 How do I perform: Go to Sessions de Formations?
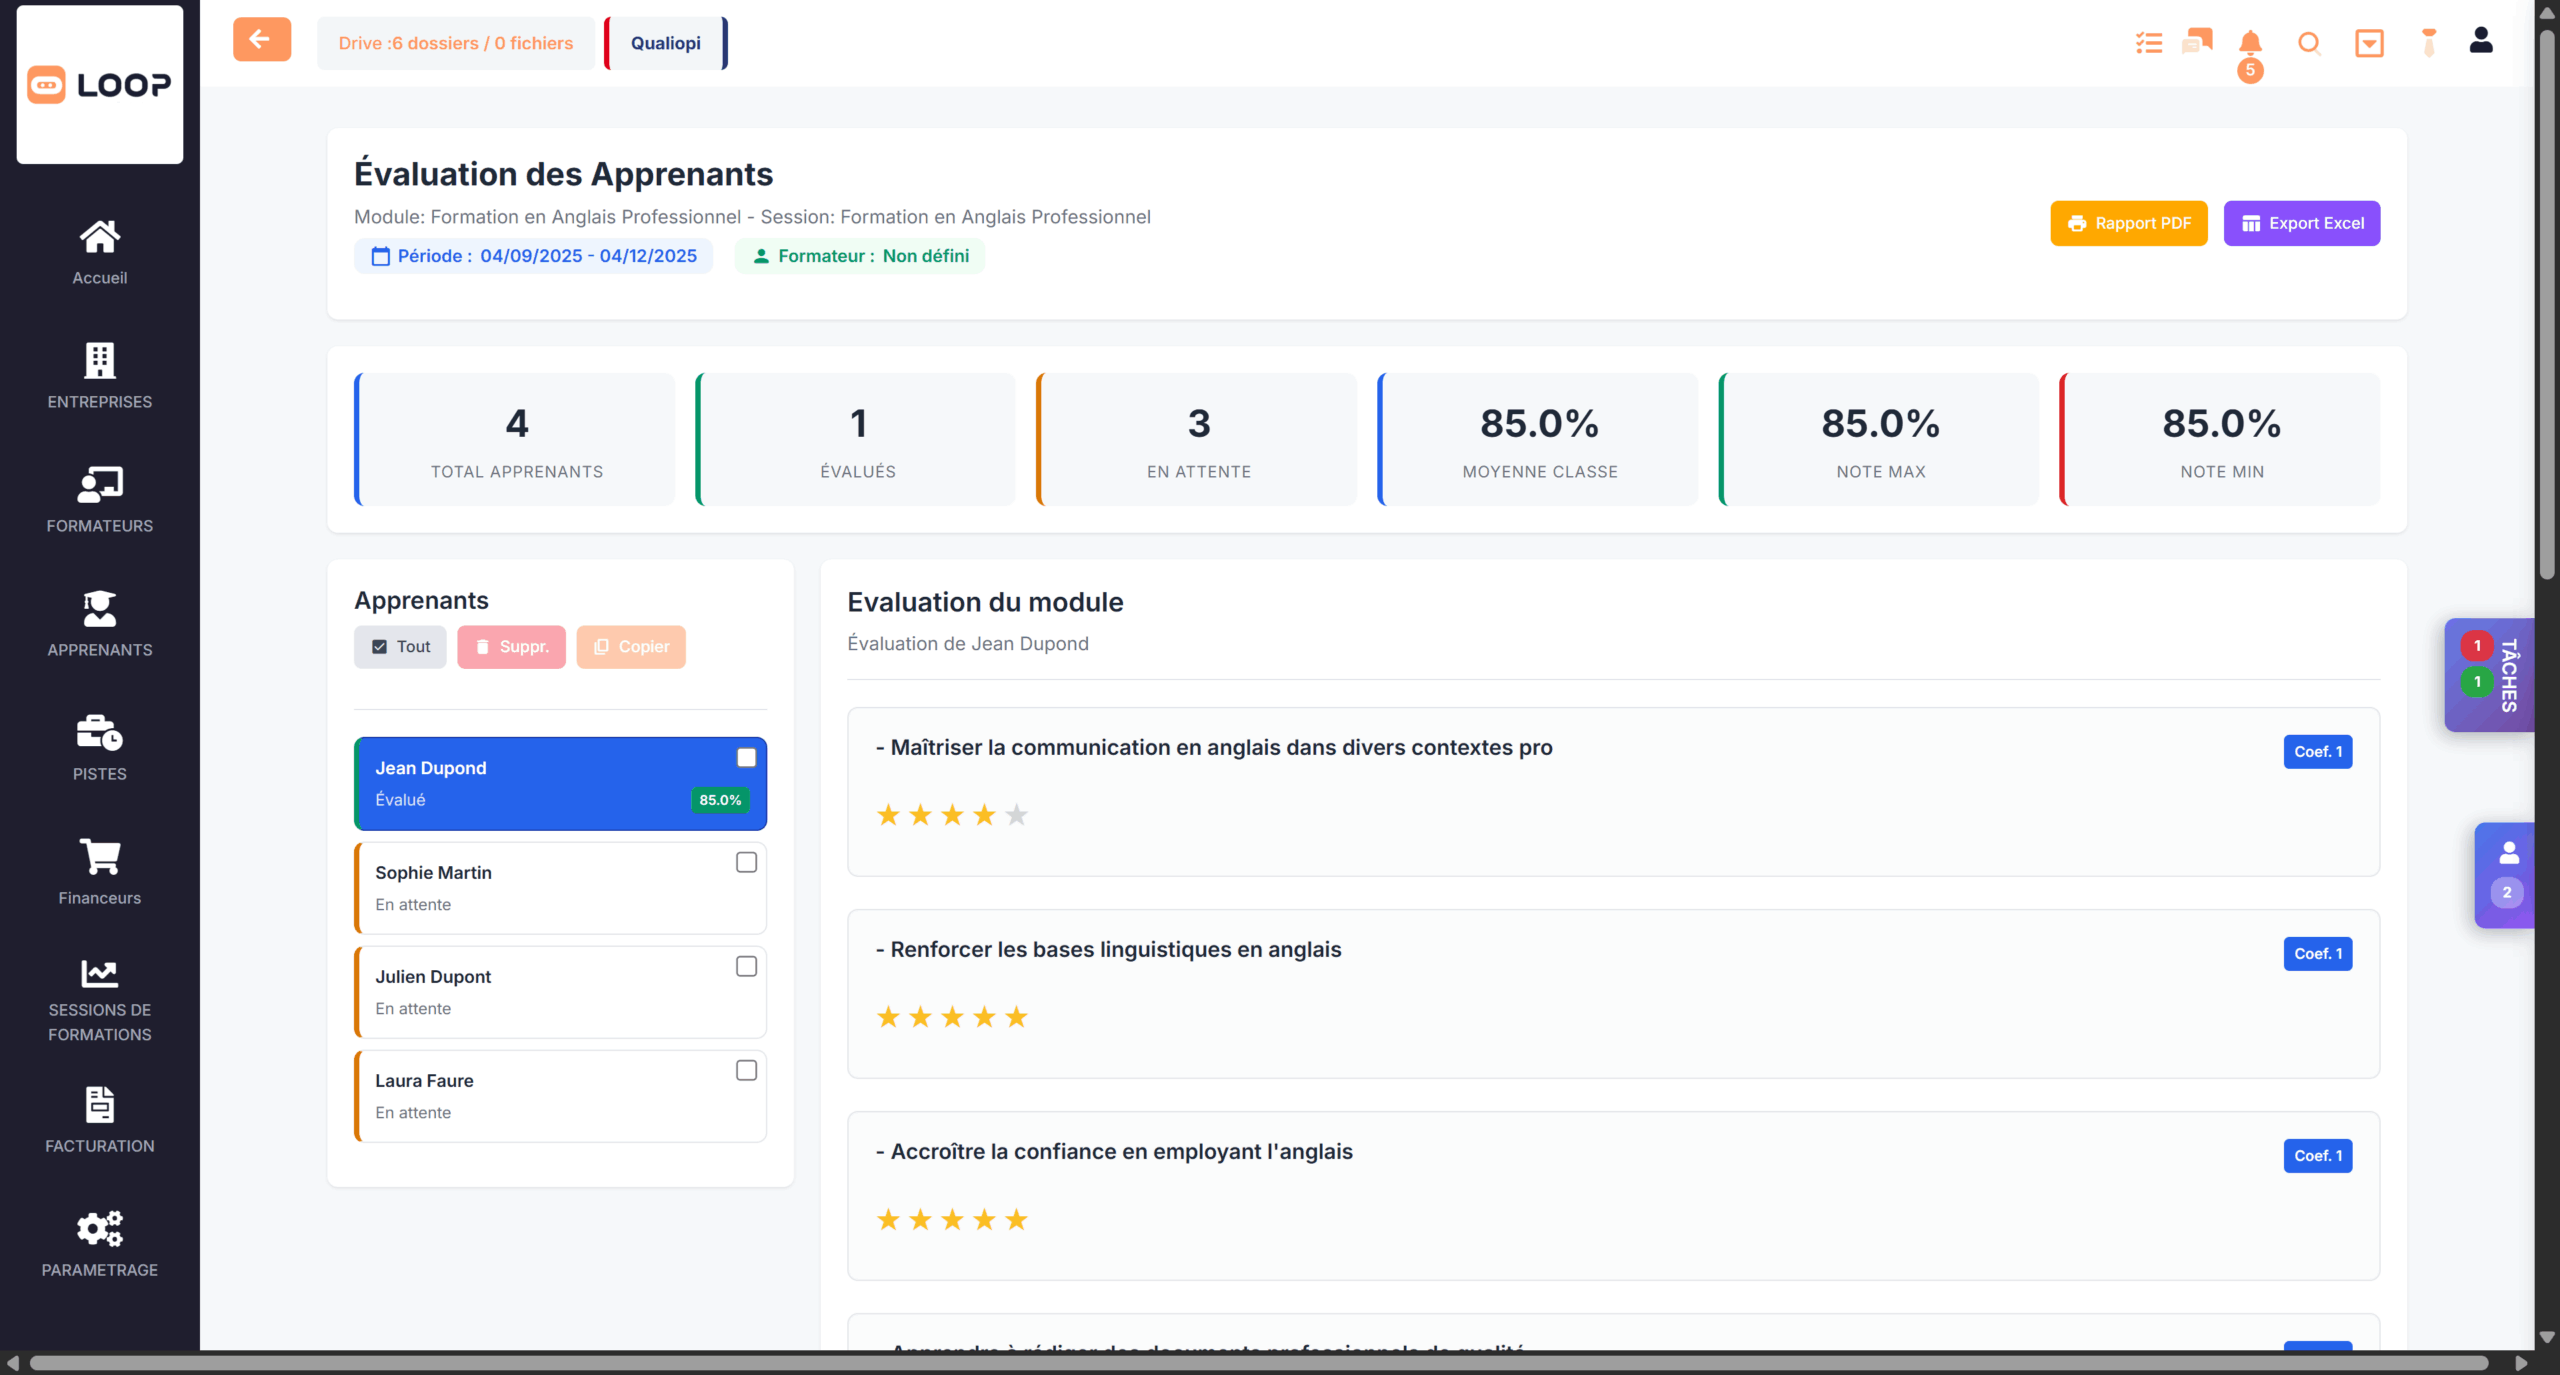click(99, 995)
